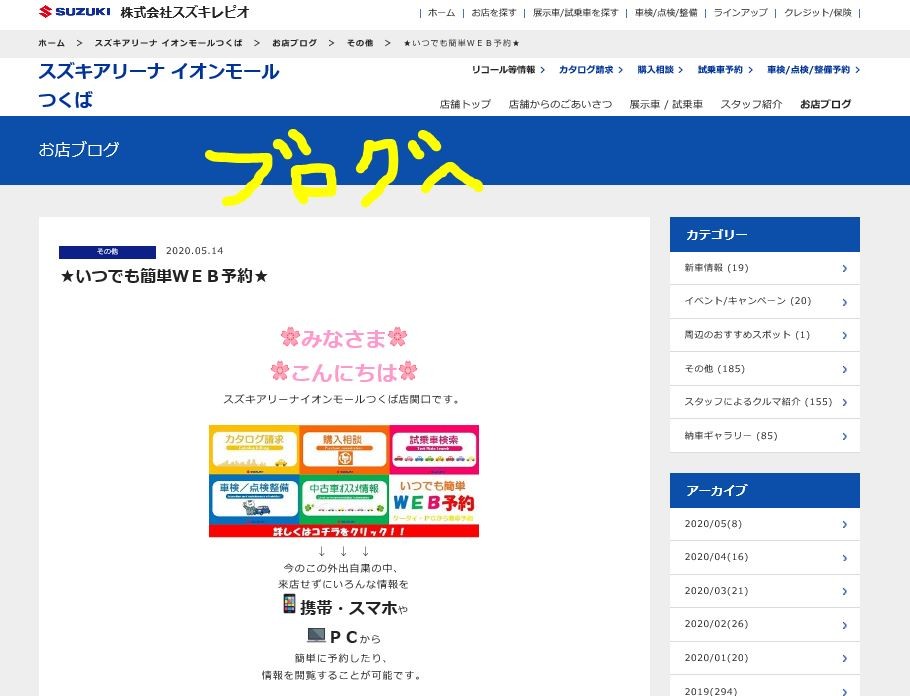Click 試乗車検索 tile in banner image
This screenshot has height=696, width=910.
pyautogui.click(x=434, y=450)
